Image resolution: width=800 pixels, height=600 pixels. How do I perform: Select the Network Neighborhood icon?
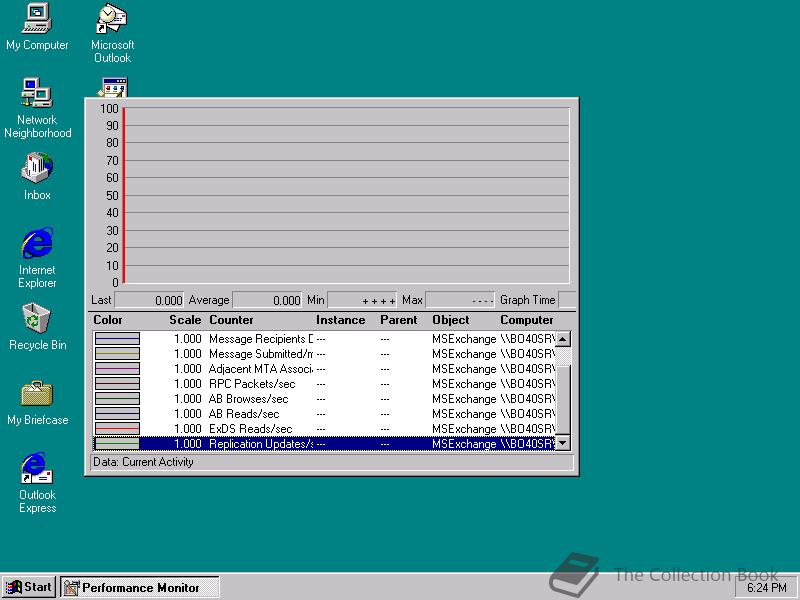[x=37, y=108]
